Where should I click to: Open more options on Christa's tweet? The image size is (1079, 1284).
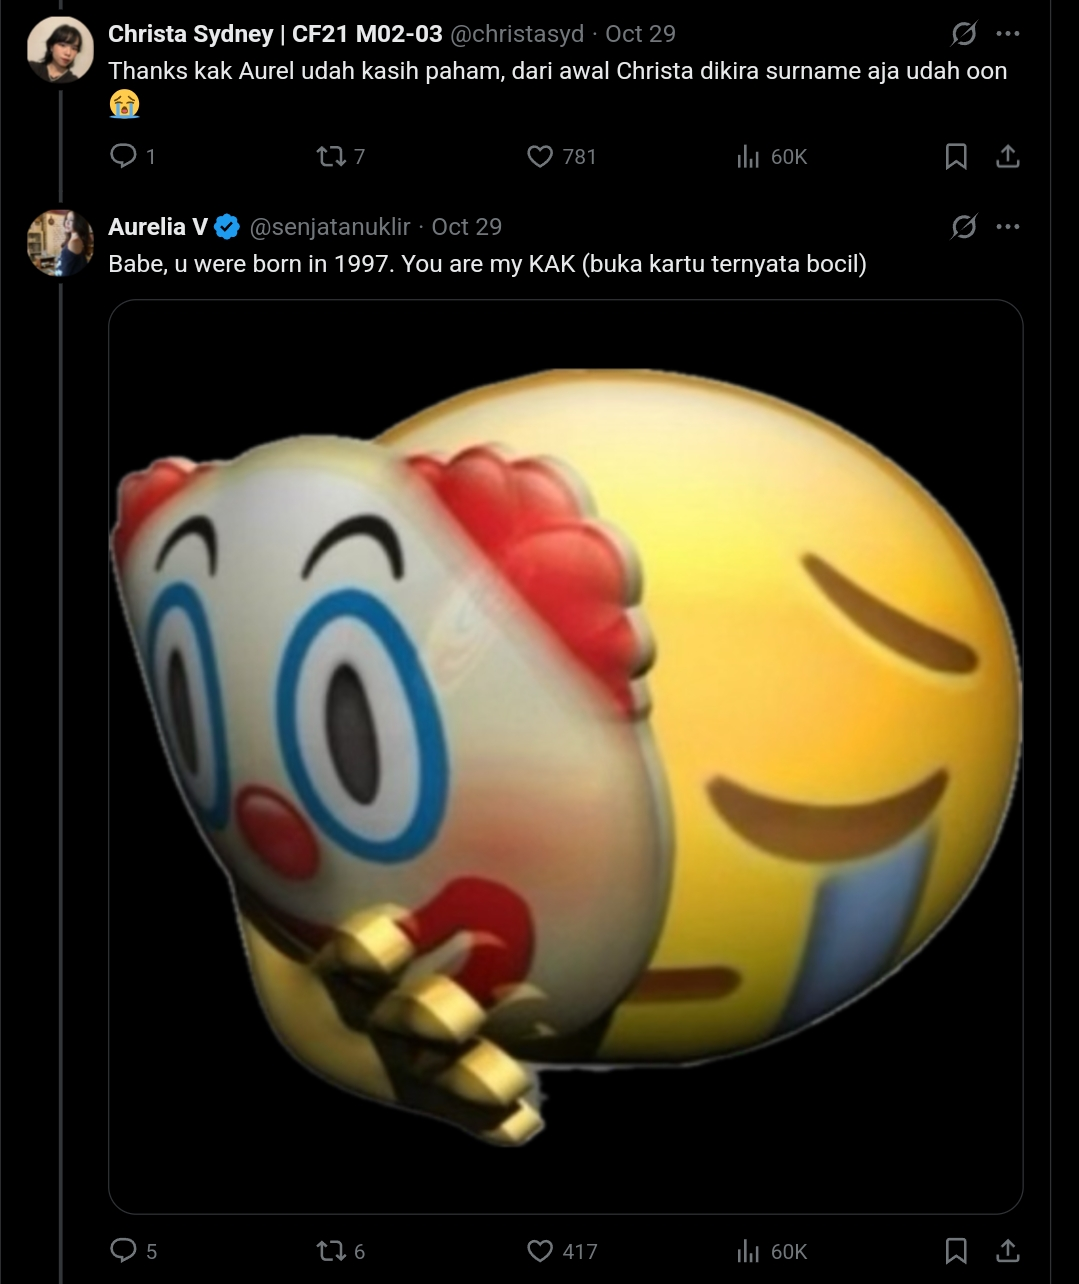(1008, 34)
